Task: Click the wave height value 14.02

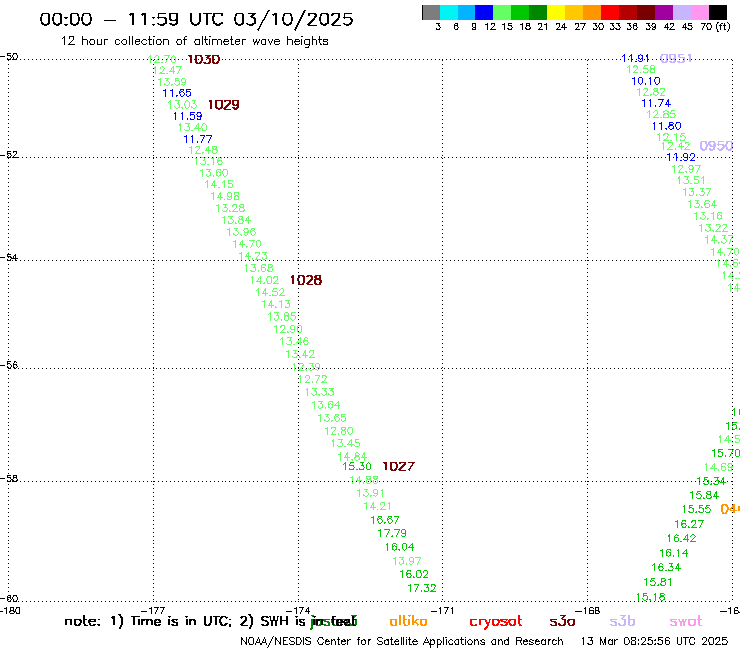Action: 264,280
